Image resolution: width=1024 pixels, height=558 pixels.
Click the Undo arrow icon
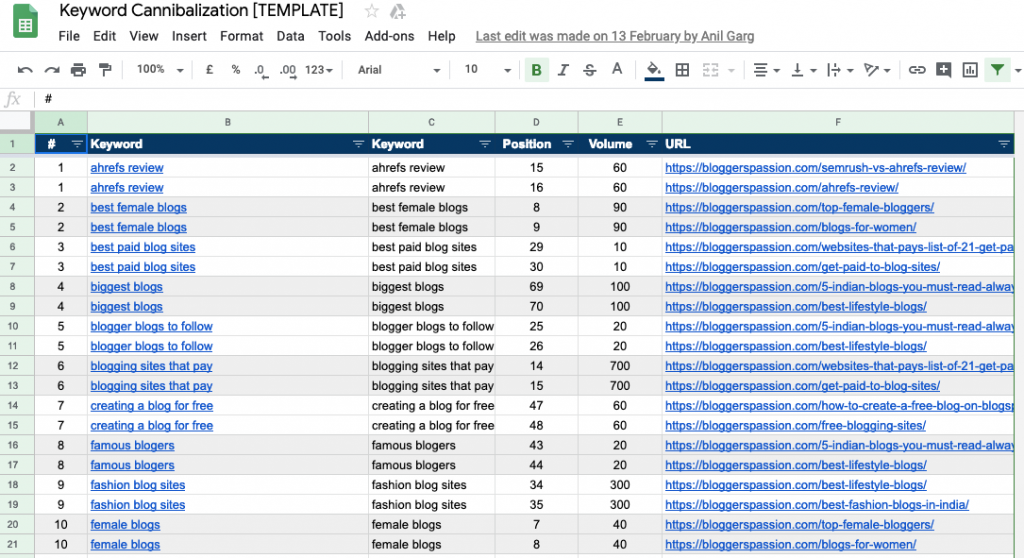click(25, 70)
